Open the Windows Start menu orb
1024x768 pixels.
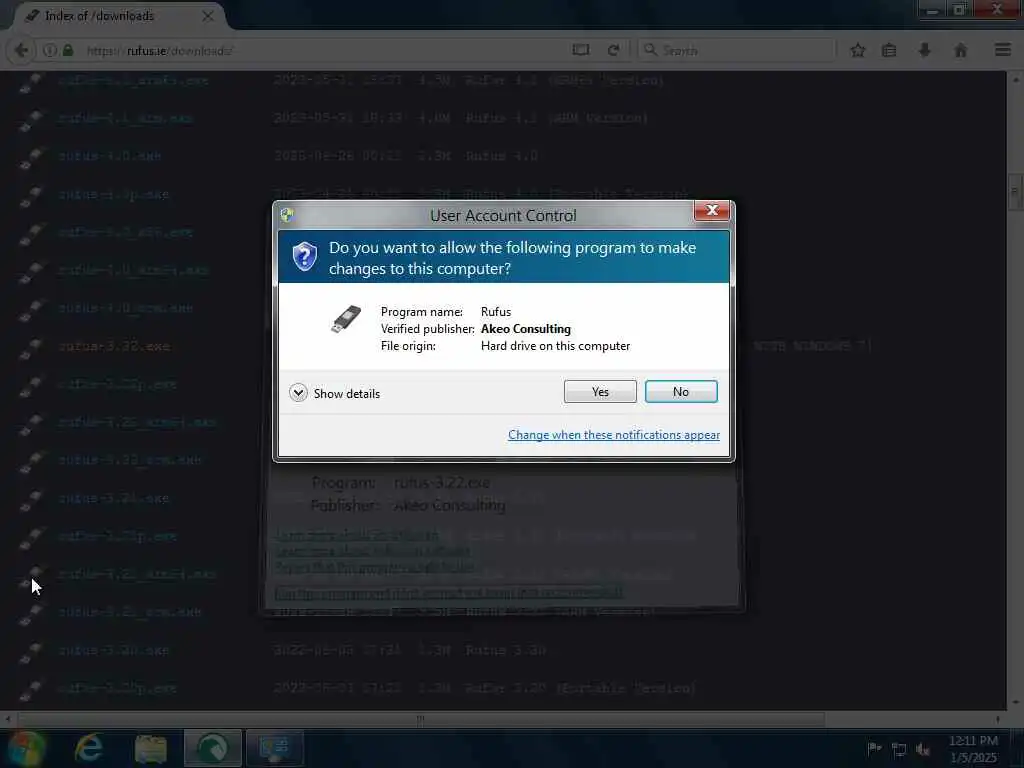point(25,748)
